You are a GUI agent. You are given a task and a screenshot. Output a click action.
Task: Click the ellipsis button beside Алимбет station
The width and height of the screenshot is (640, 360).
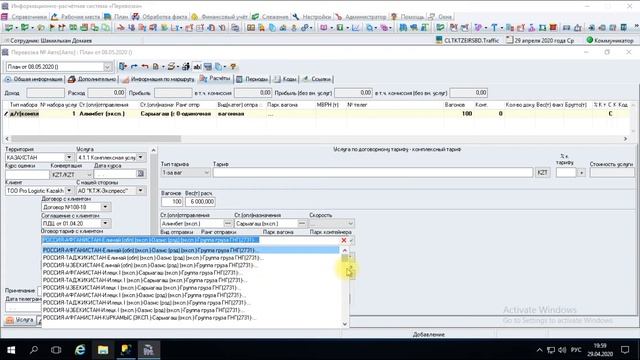(x=228, y=223)
